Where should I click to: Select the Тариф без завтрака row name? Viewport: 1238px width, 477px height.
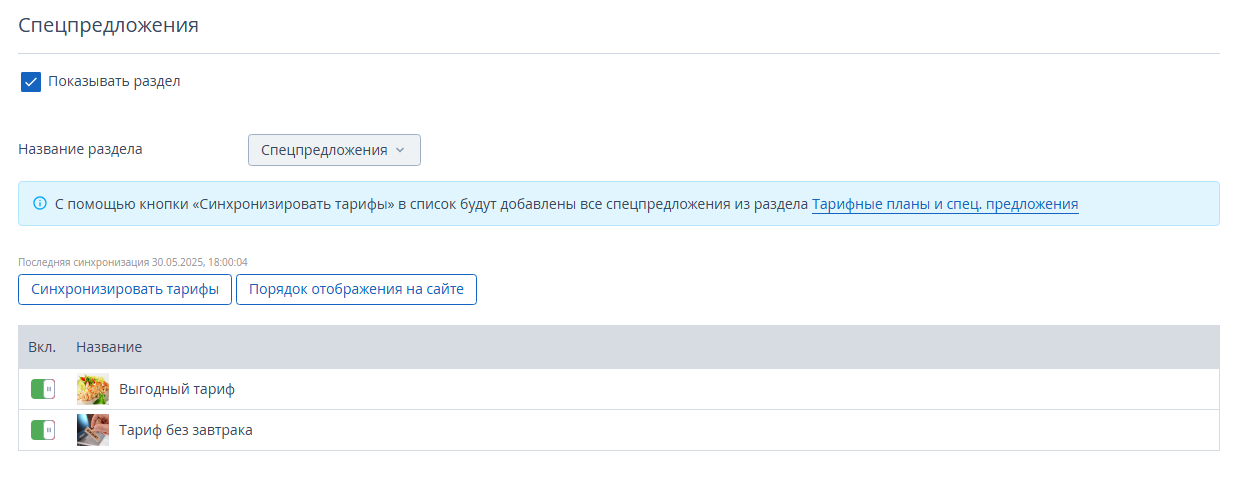186,430
